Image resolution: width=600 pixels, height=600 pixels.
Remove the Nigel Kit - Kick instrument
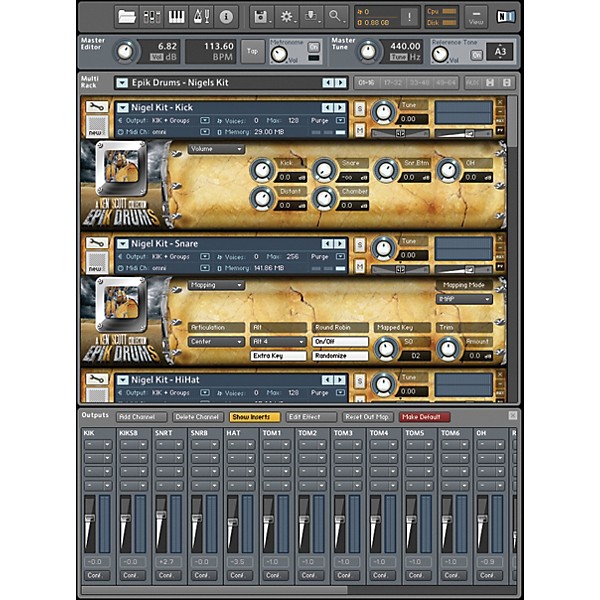pos(500,102)
